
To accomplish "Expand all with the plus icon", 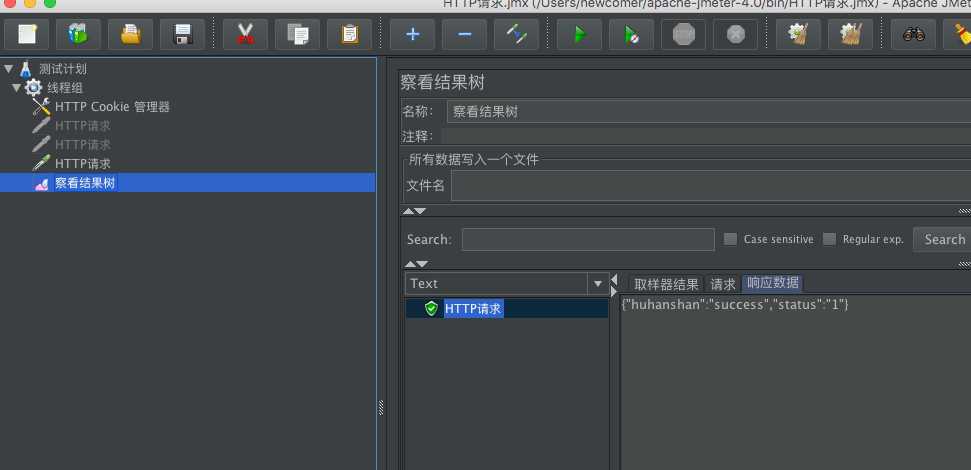I will pos(412,34).
